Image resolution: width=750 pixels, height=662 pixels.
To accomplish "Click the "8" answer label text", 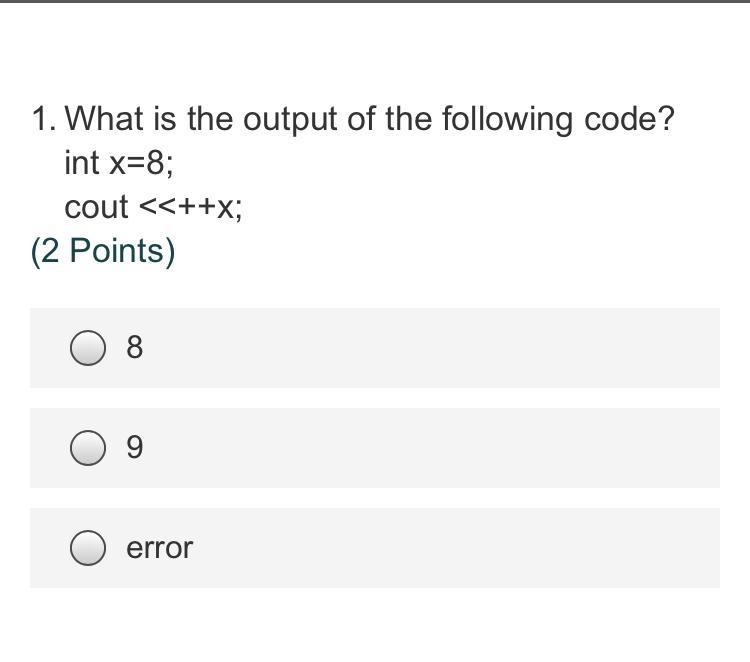I will coord(134,347).
